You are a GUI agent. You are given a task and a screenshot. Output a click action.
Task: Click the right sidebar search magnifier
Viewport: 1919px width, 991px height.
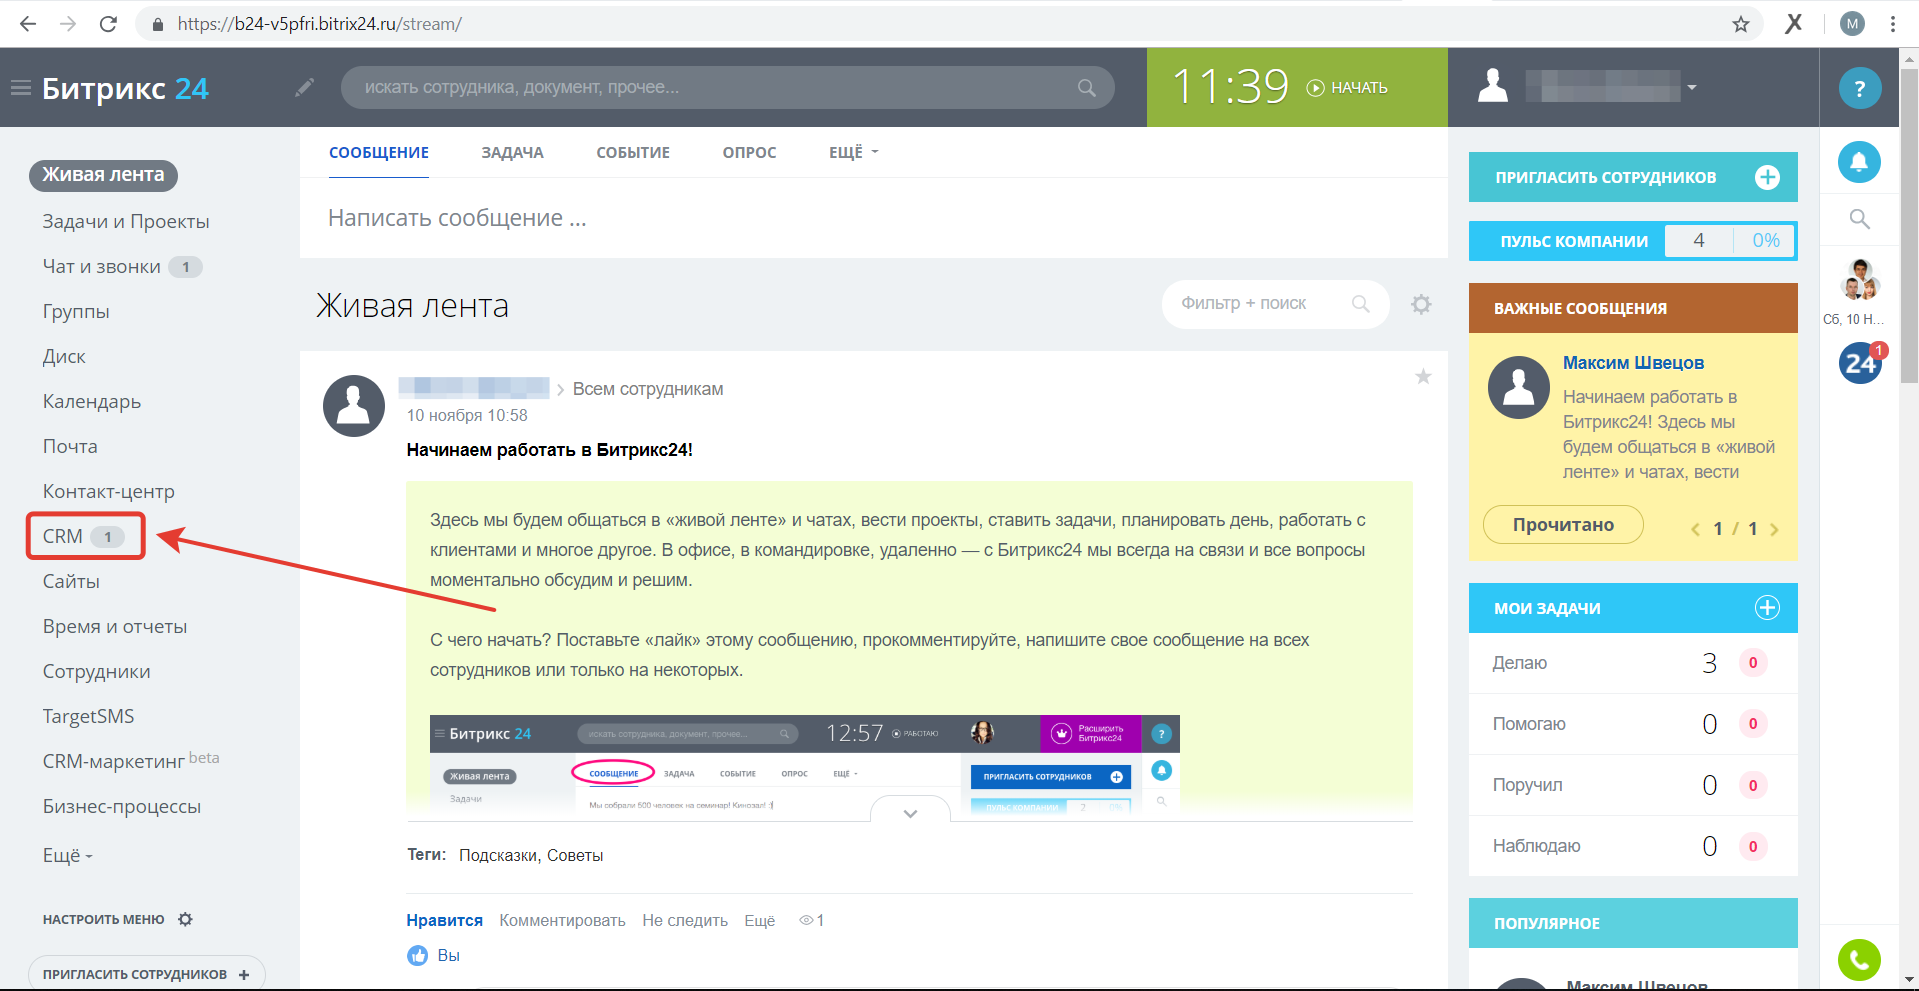coord(1859,219)
